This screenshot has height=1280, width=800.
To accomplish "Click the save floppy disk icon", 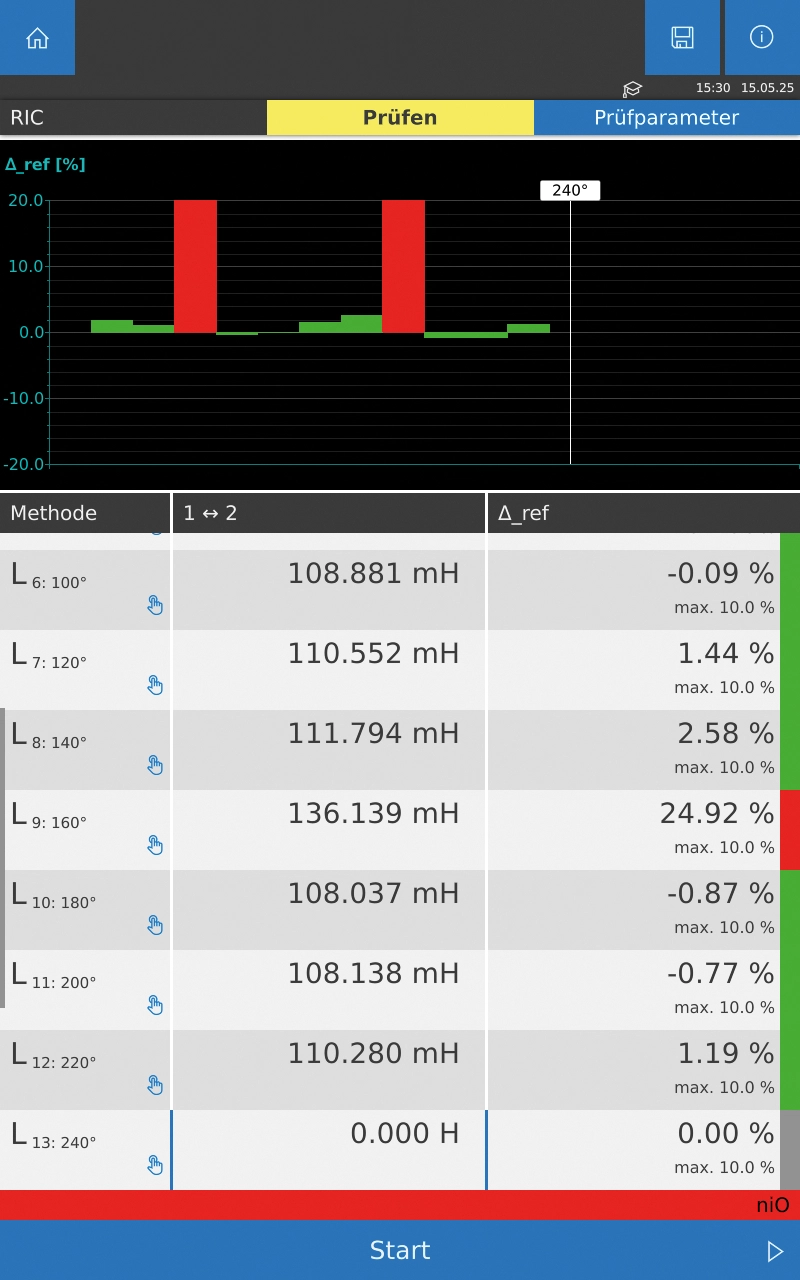I will point(682,38).
